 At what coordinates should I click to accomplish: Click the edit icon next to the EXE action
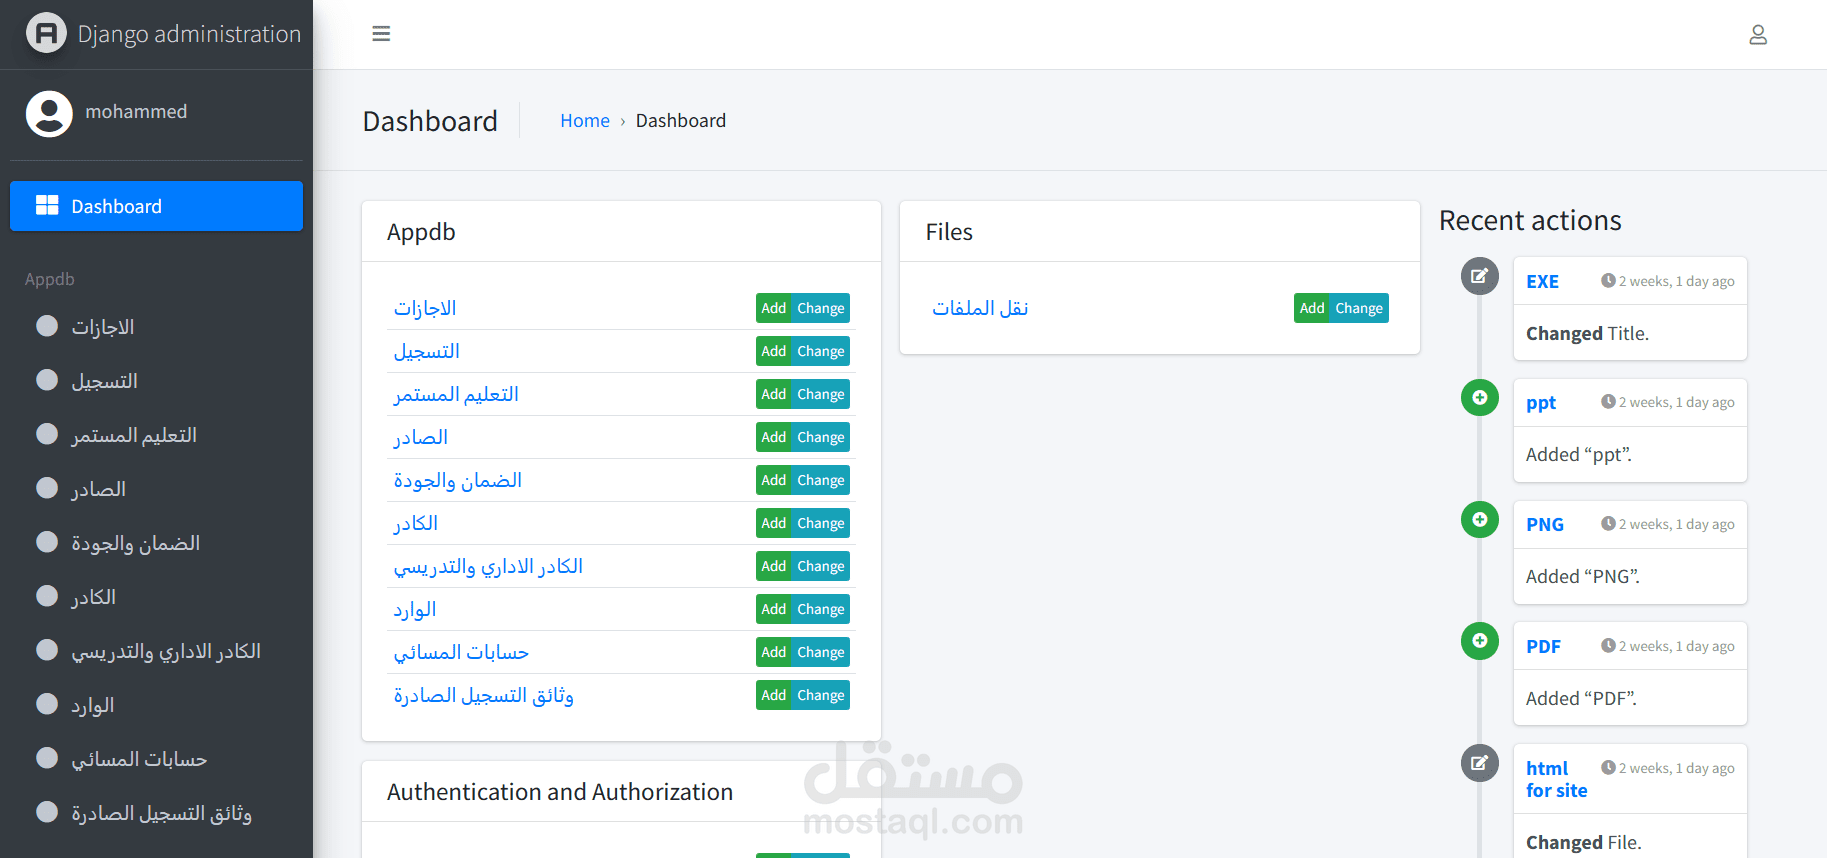[x=1480, y=276]
